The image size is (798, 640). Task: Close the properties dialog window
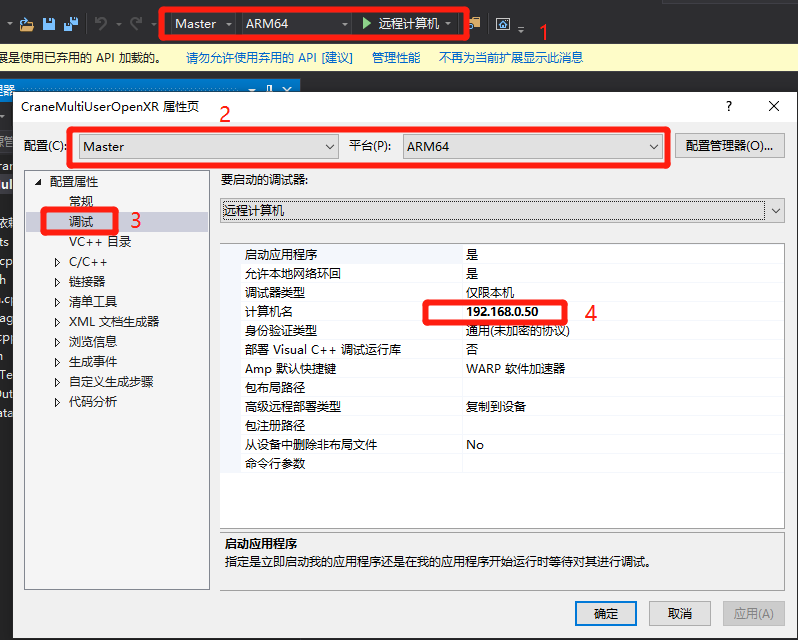click(x=774, y=106)
